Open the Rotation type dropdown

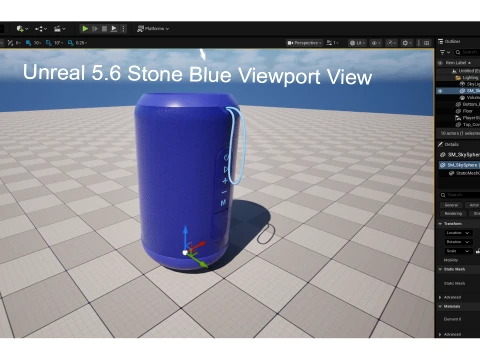pos(458,242)
